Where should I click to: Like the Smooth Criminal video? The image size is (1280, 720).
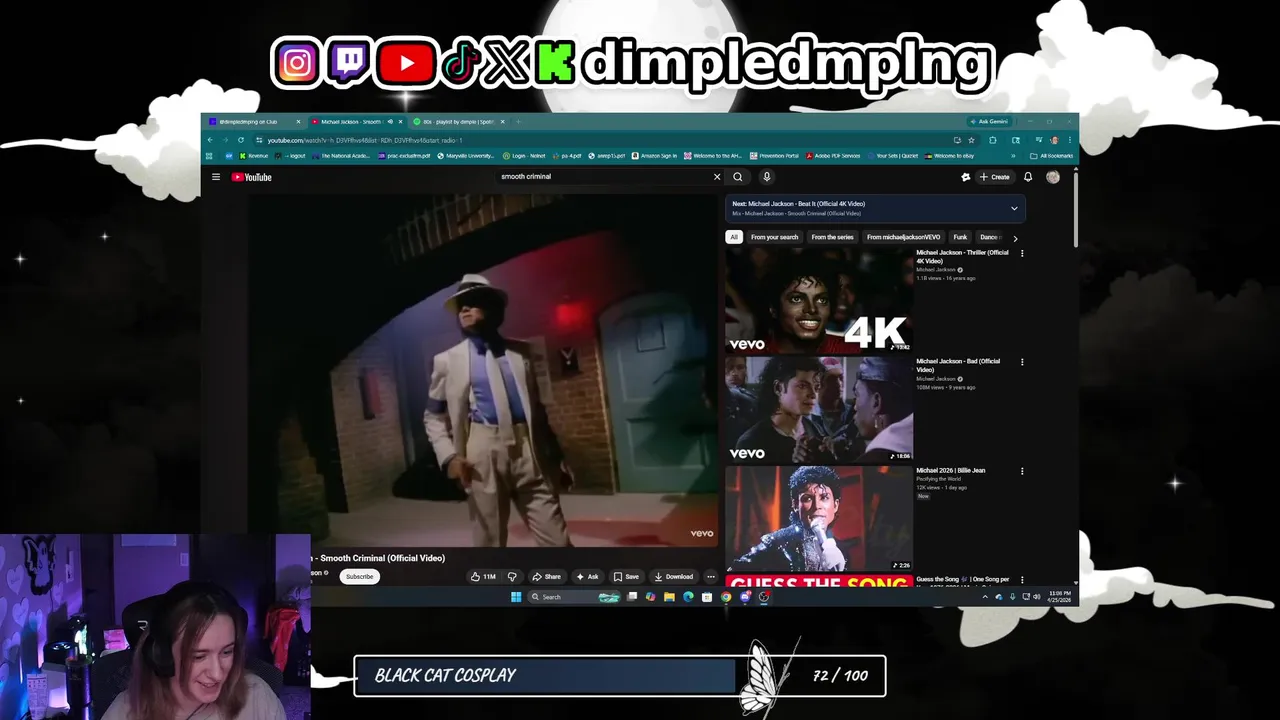pos(483,576)
